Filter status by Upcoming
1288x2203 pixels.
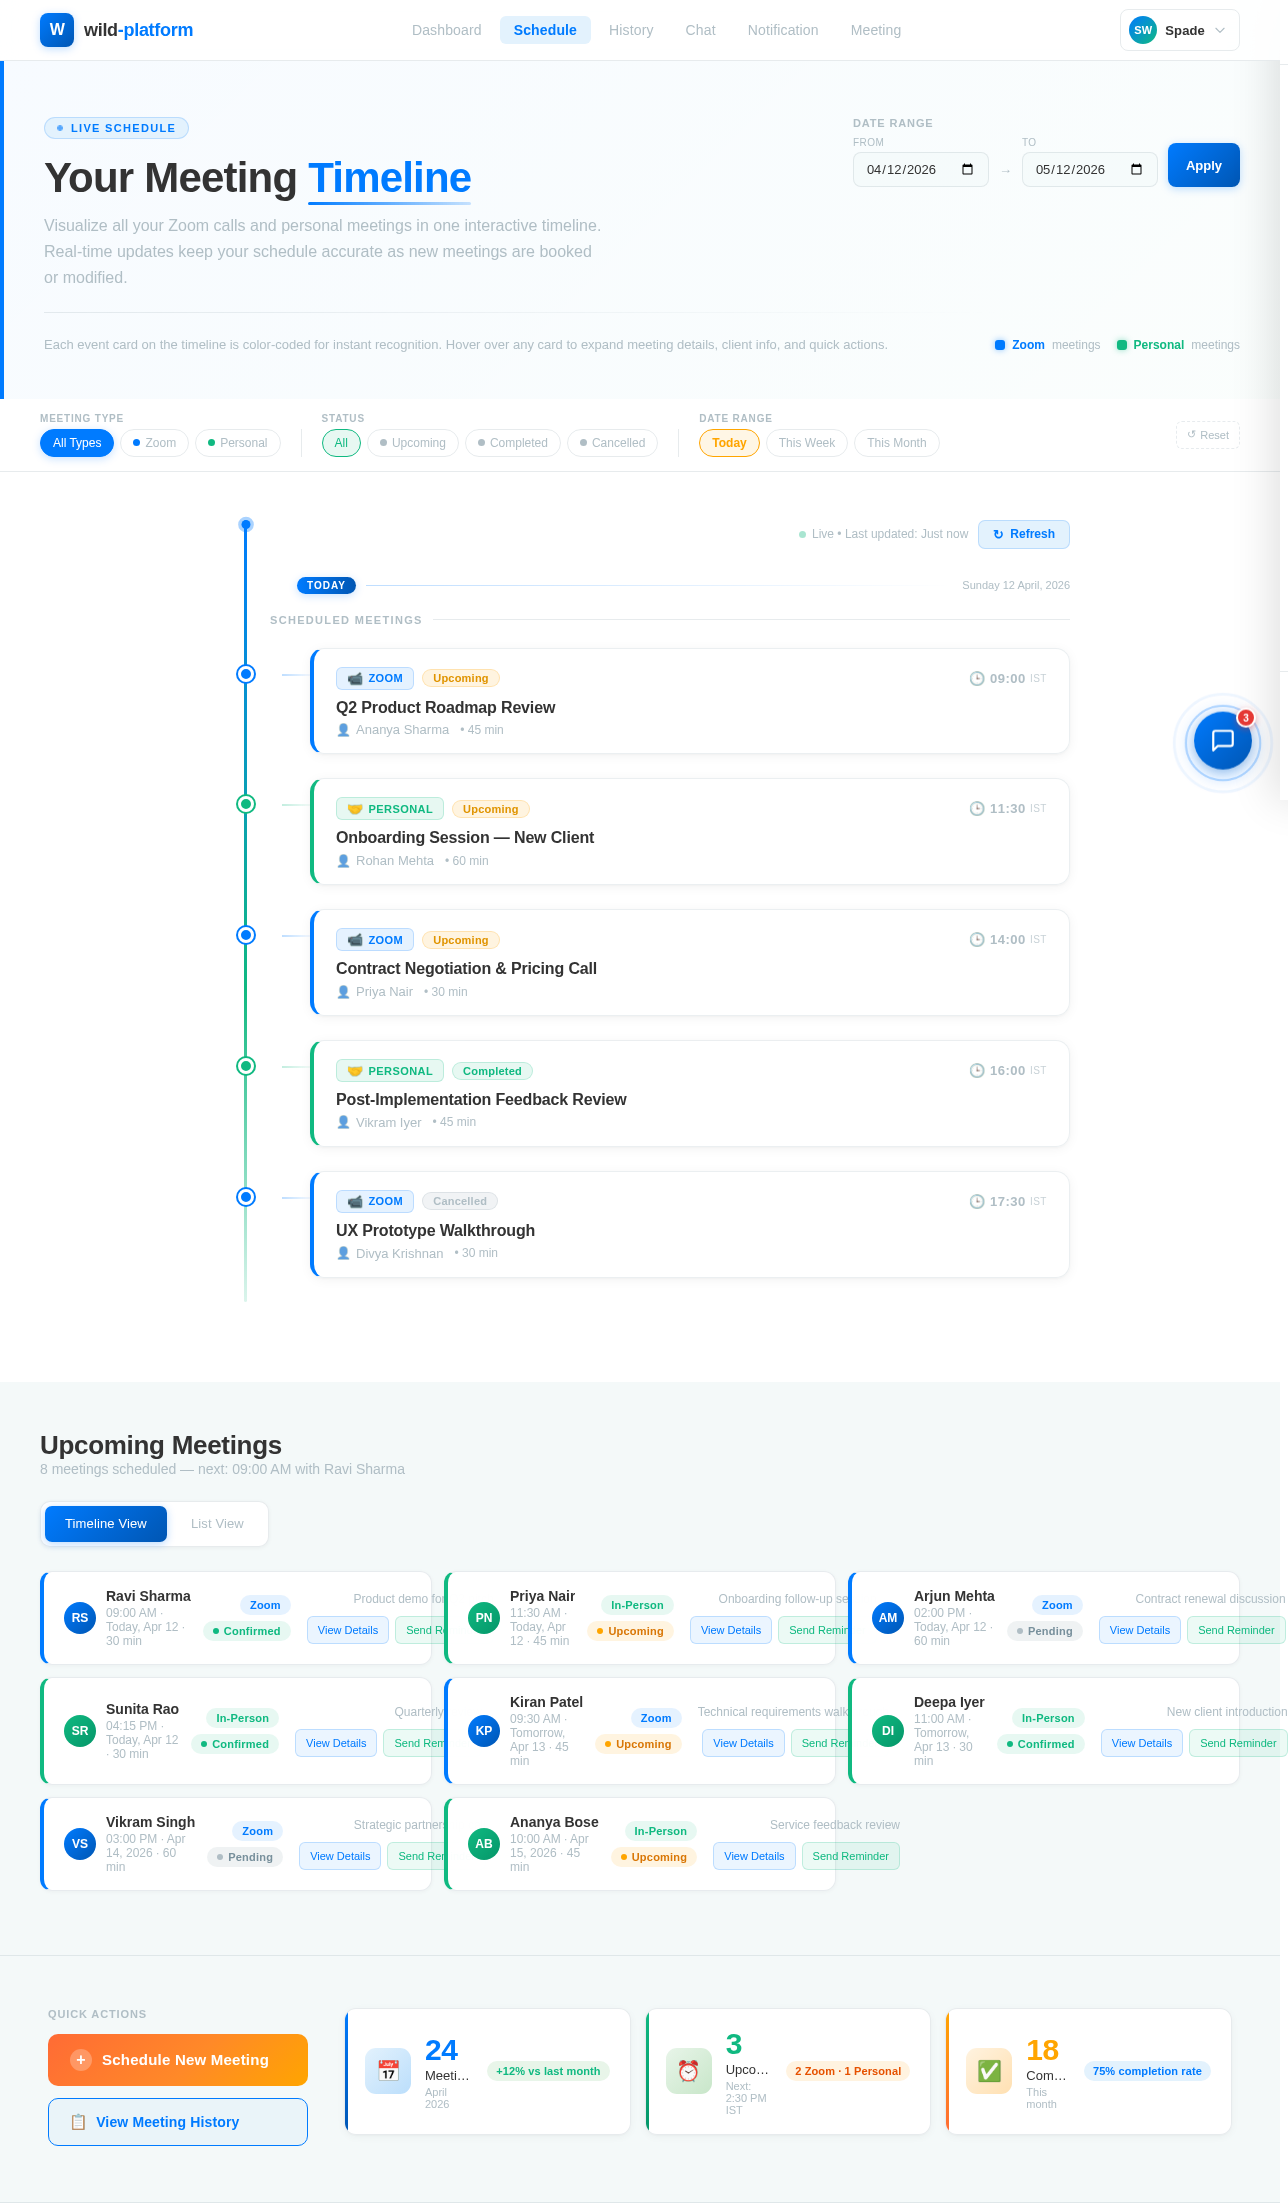click(413, 443)
